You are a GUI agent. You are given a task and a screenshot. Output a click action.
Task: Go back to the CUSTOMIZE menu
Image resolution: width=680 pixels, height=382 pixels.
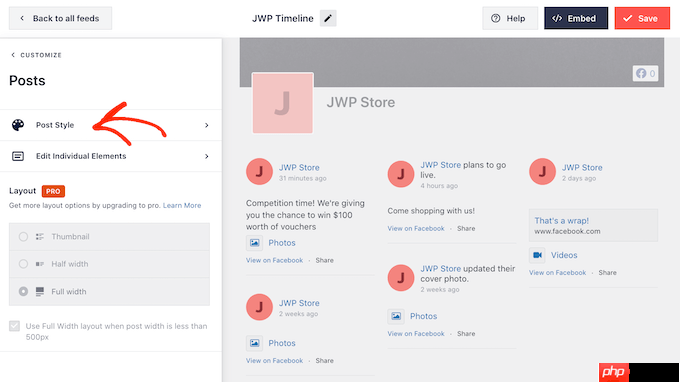[x=36, y=55]
